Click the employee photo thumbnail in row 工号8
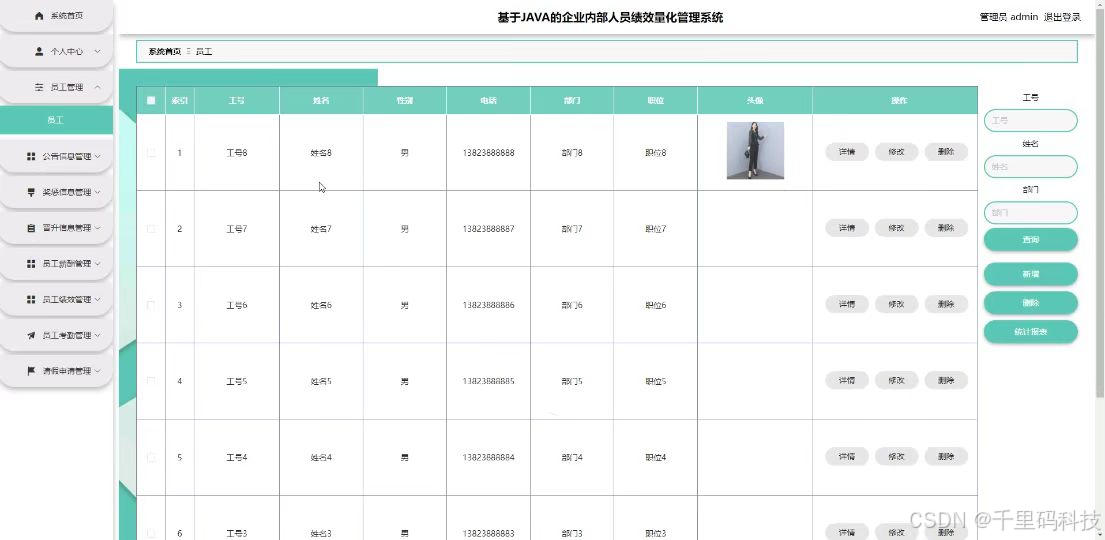This screenshot has width=1105, height=540. tap(755, 150)
